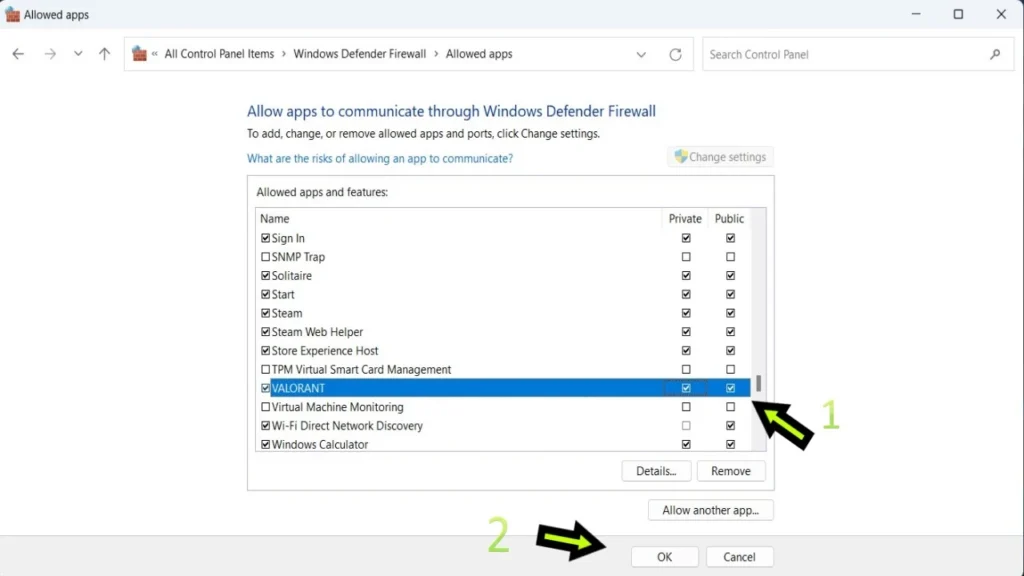Image resolution: width=1024 pixels, height=576 pixels.
Task: Click Allow another app button
Action: click(x=711, y=511)
